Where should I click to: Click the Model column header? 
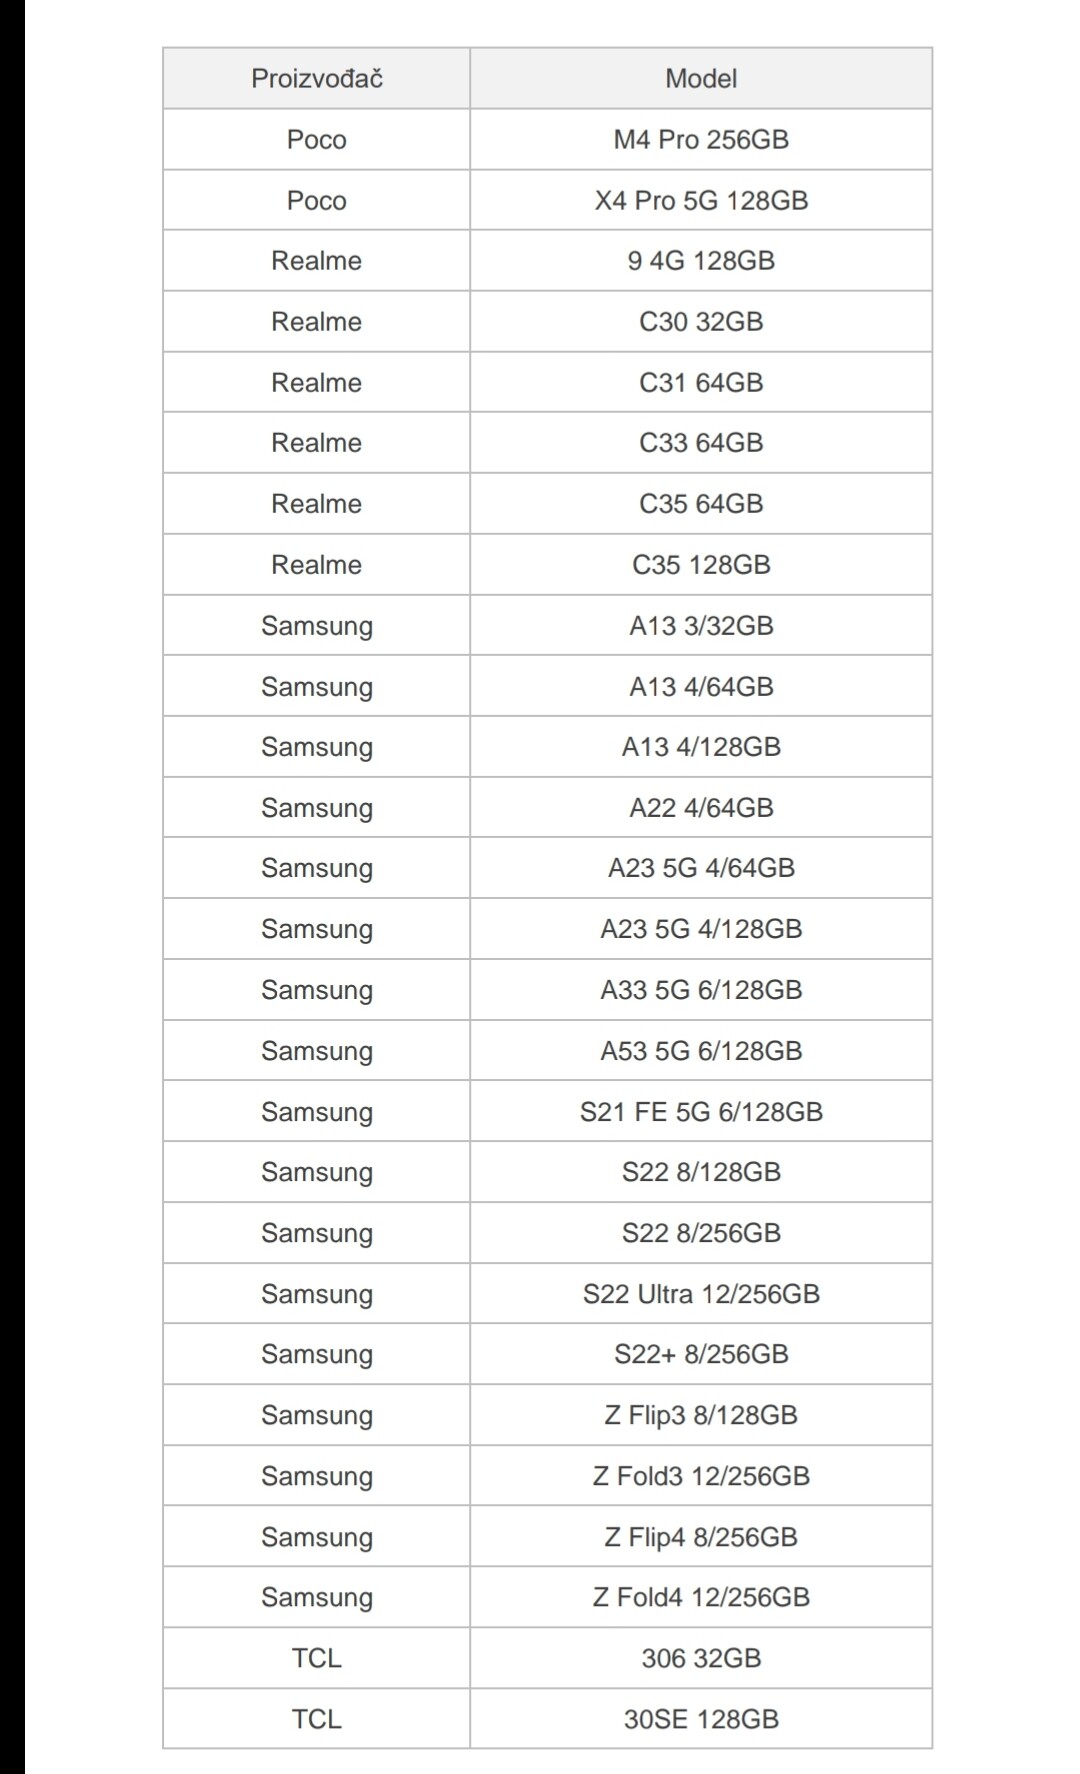pyautogui.click(x=701, y=78)
